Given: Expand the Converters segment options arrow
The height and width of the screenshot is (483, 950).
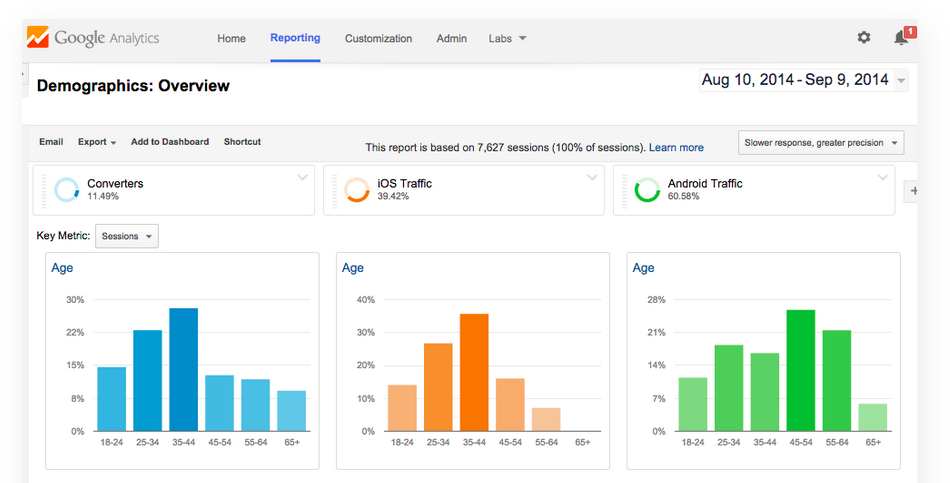Looking at the screenshot, I should pyautogui.click(x=302, y=178).
